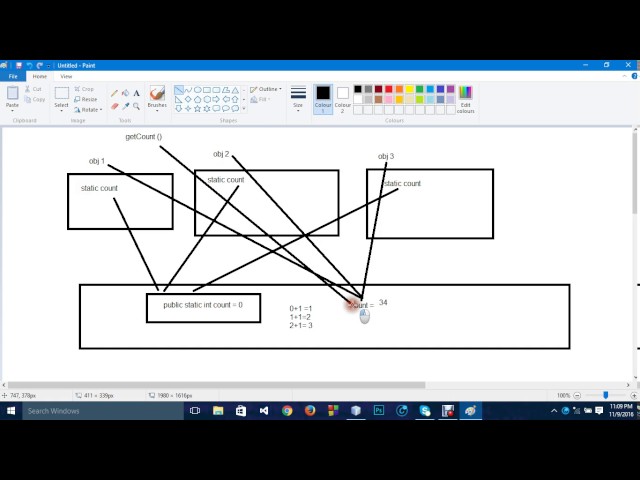Click the zoom slider handle

pyautogui.click(x=606, y=395)
